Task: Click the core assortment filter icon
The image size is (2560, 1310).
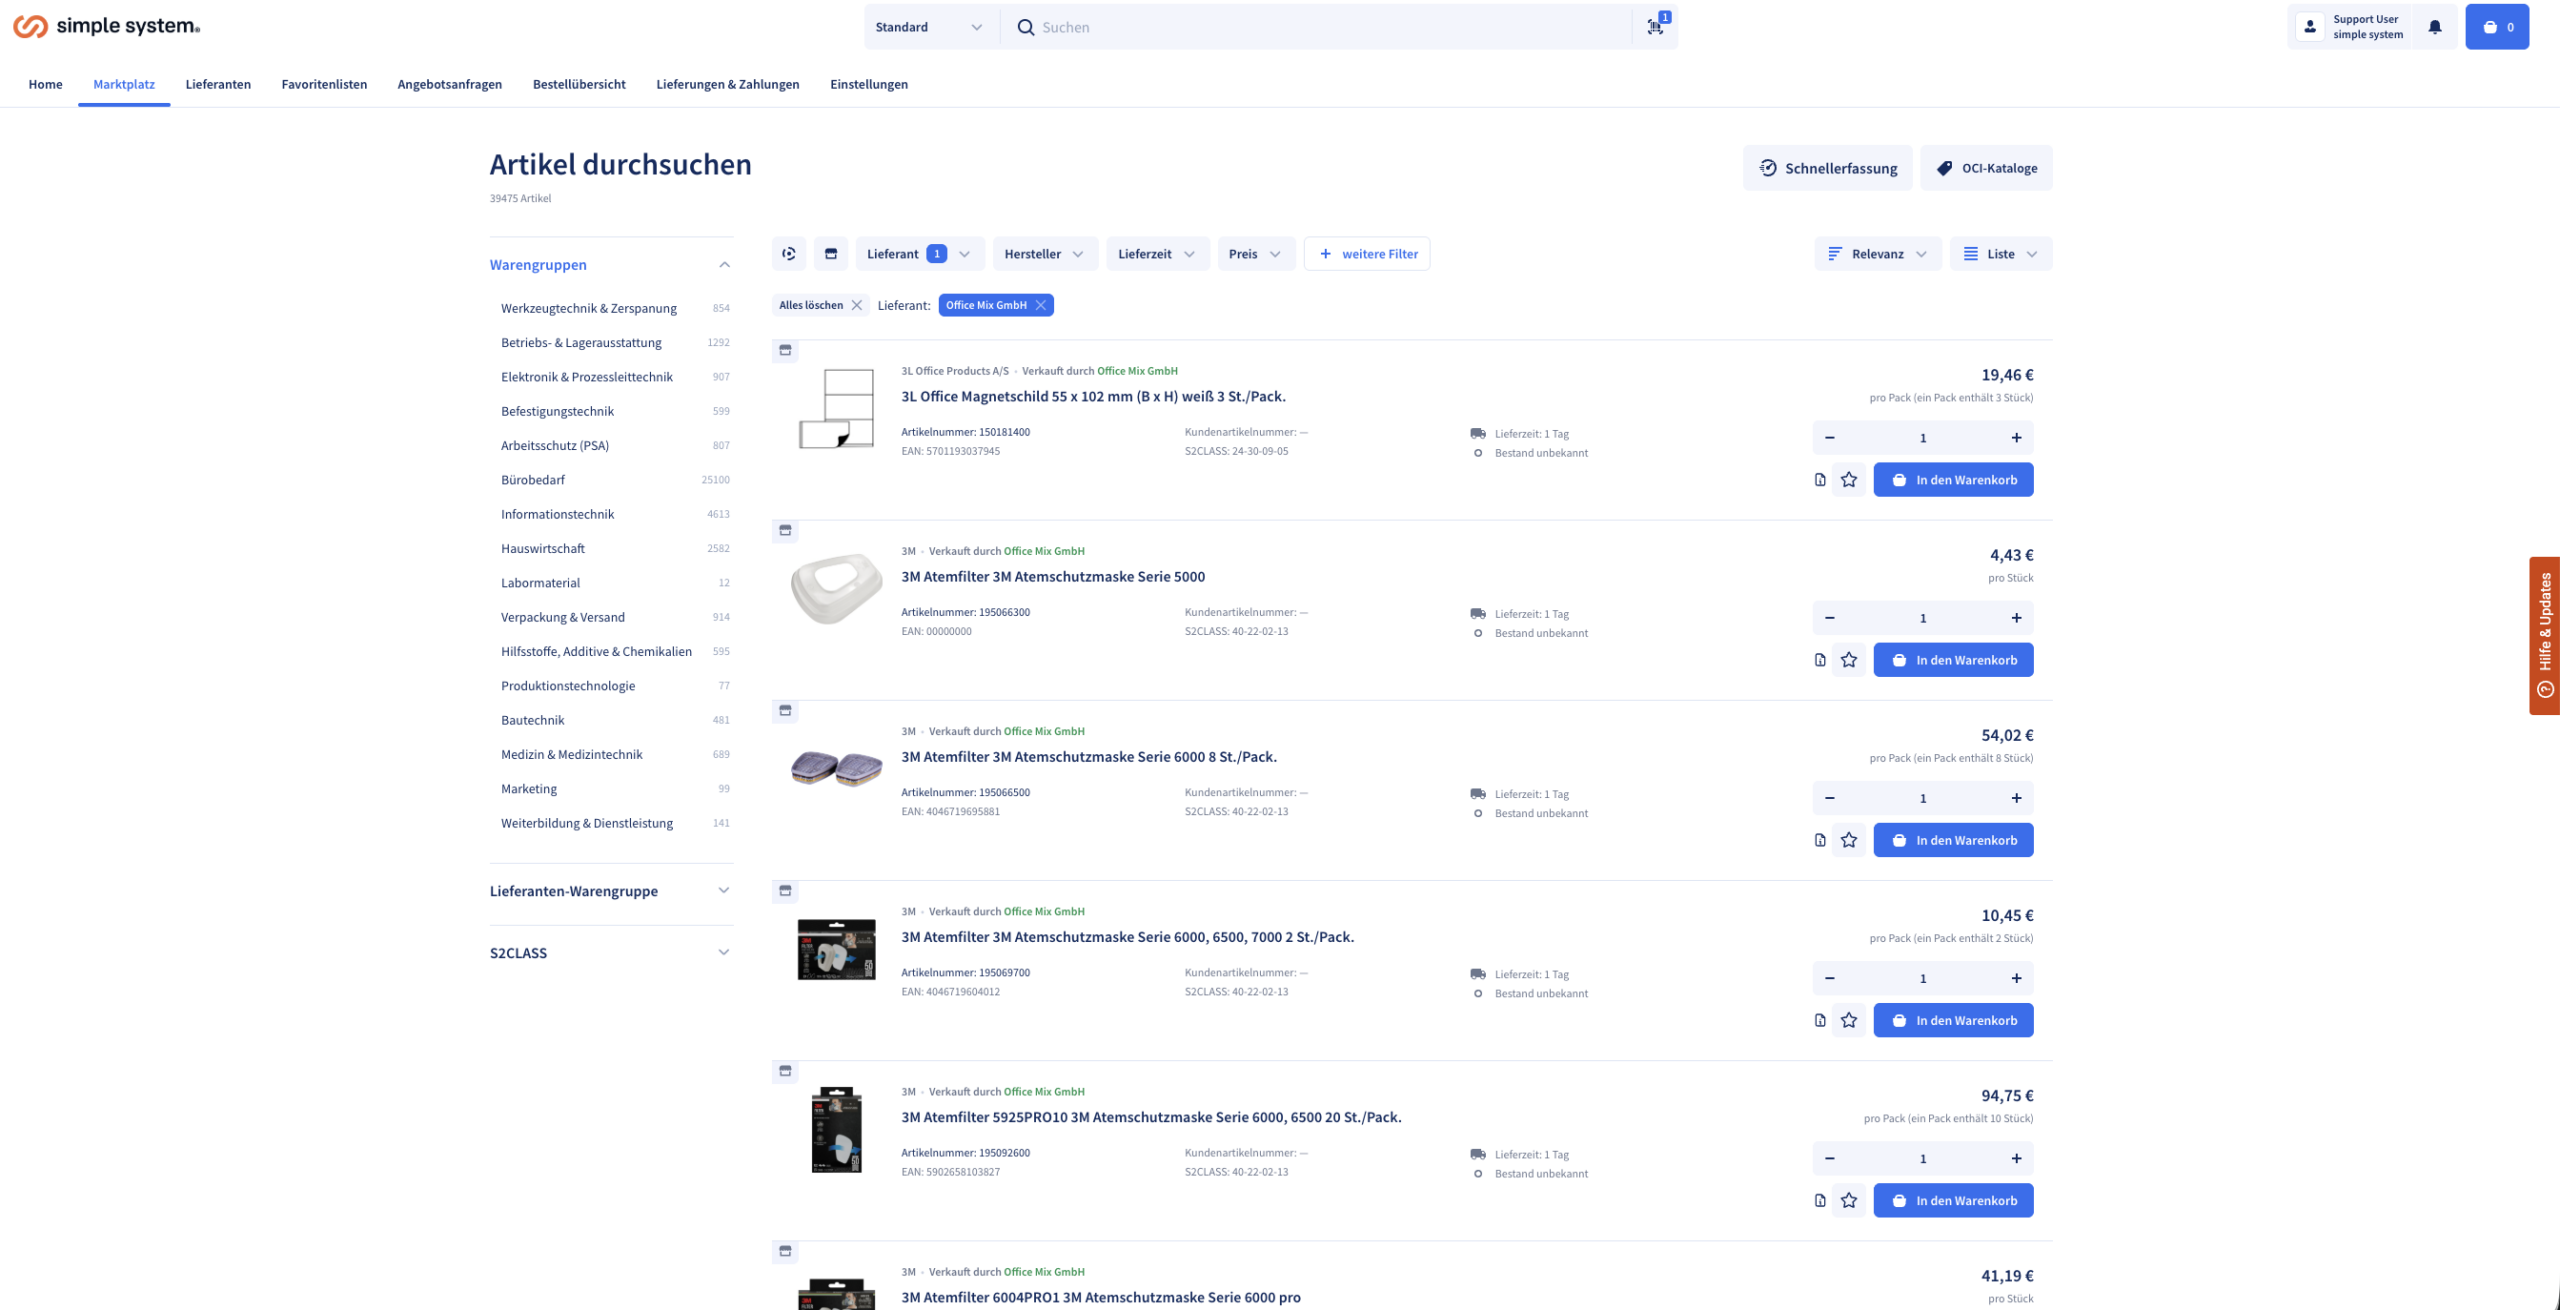Action: click(789, 254)
